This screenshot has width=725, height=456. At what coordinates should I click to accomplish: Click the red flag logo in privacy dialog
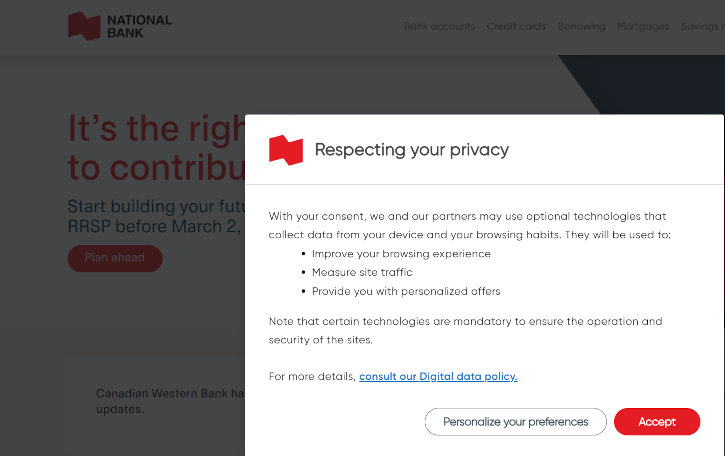pos(286,150)
